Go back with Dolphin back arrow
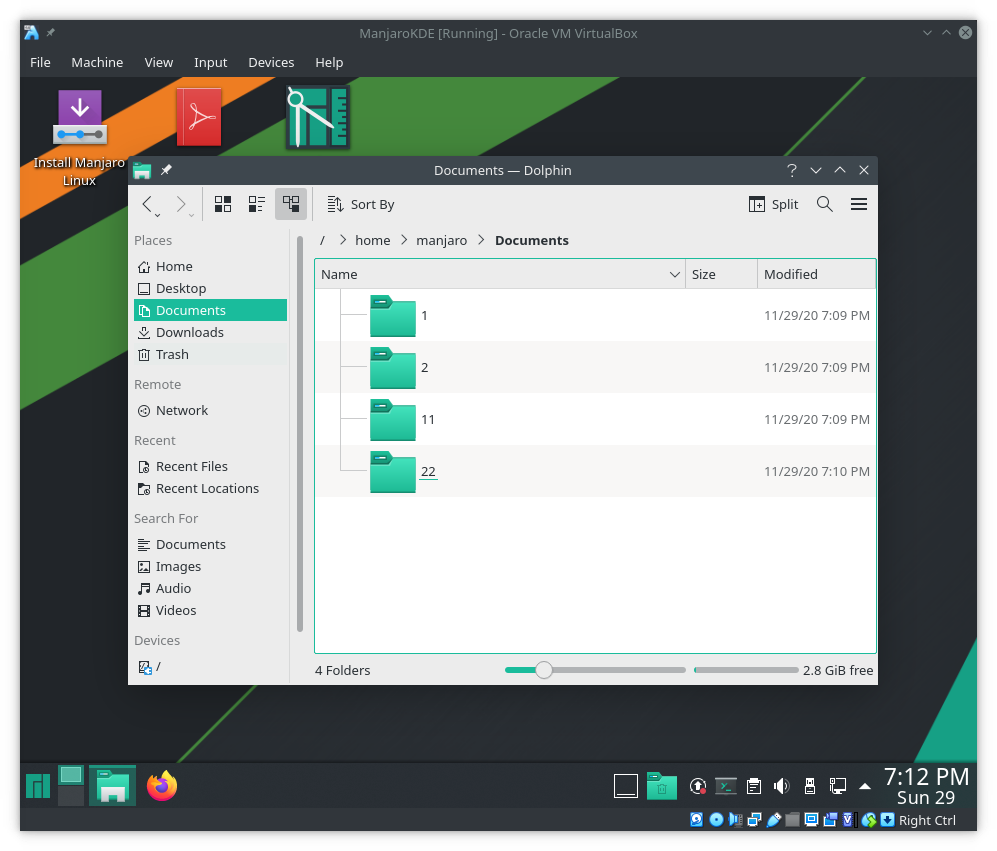Viewport: 997px width, 851px height. pos(147,204)
